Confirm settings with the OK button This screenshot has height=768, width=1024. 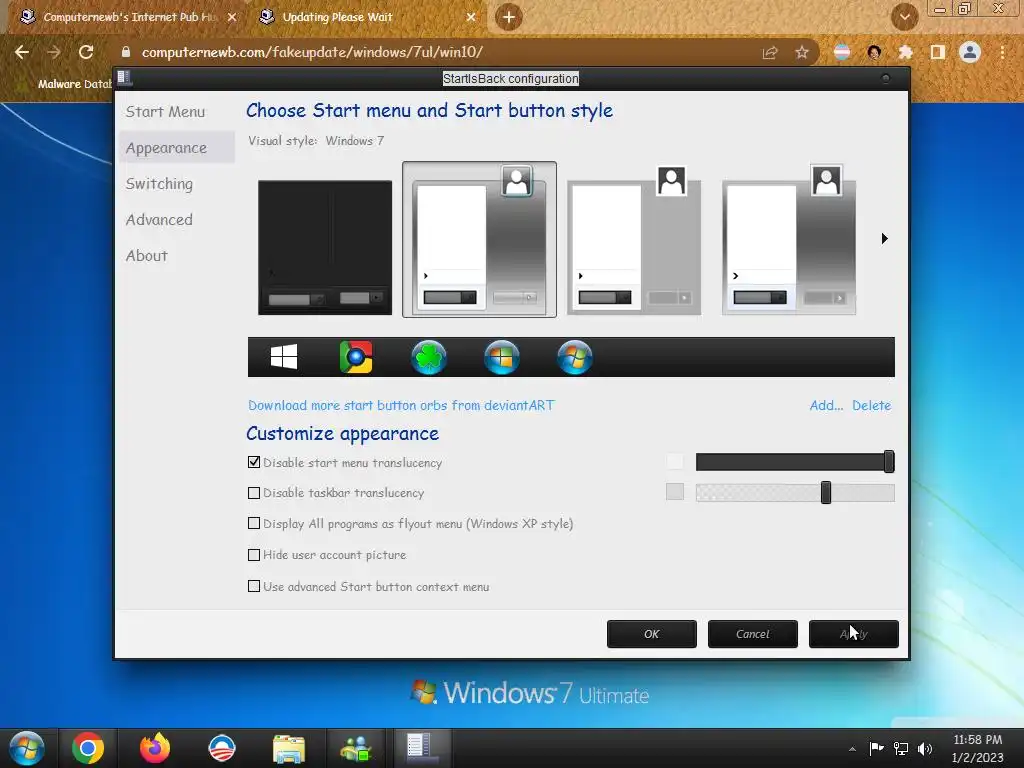[x=652, y=633]
